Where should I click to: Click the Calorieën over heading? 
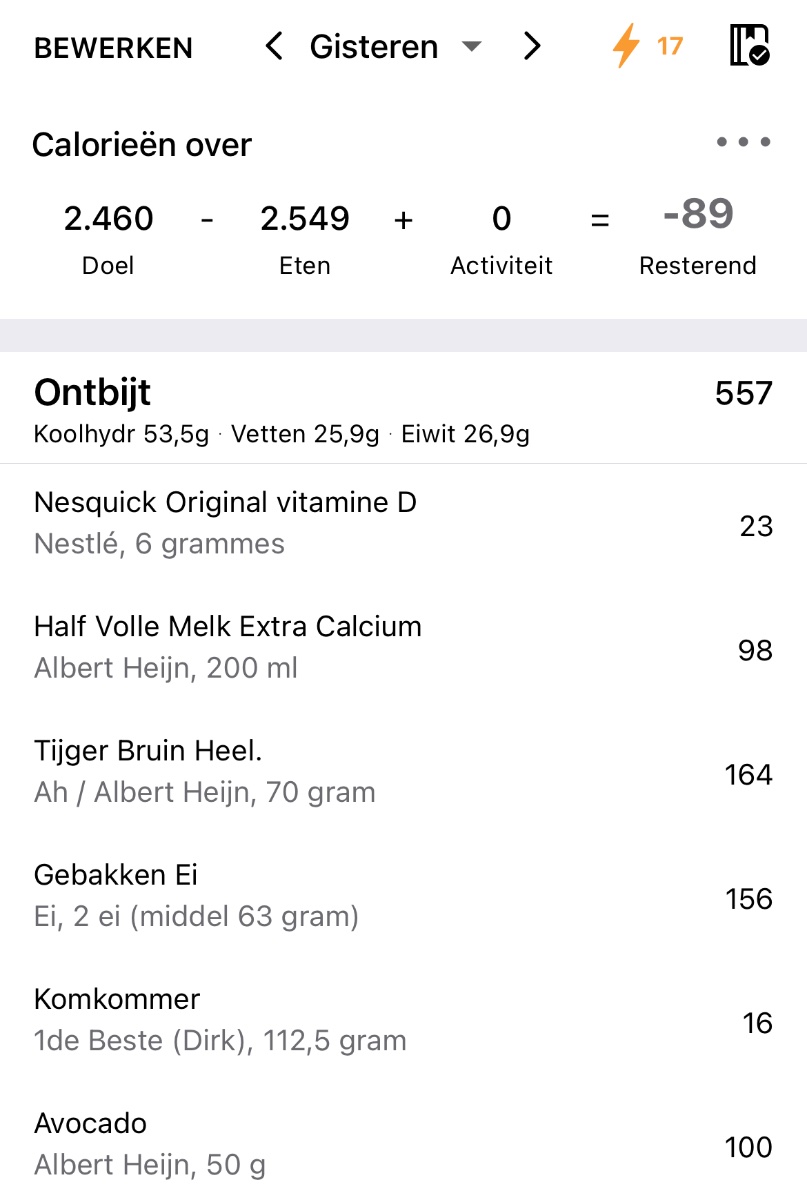pyautogui.click(x=142, y=145)
